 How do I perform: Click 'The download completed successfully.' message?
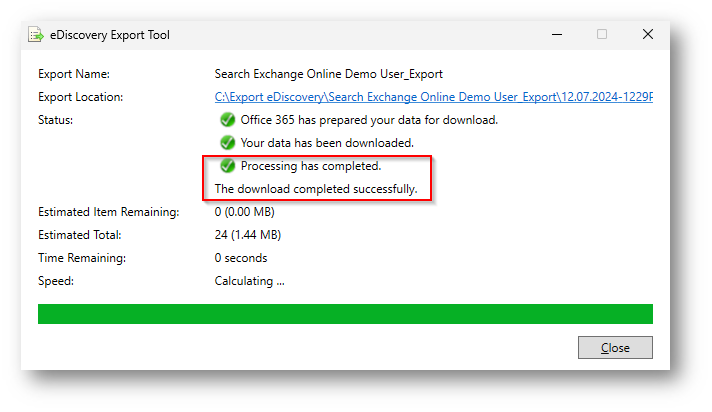tap(316, 188)
